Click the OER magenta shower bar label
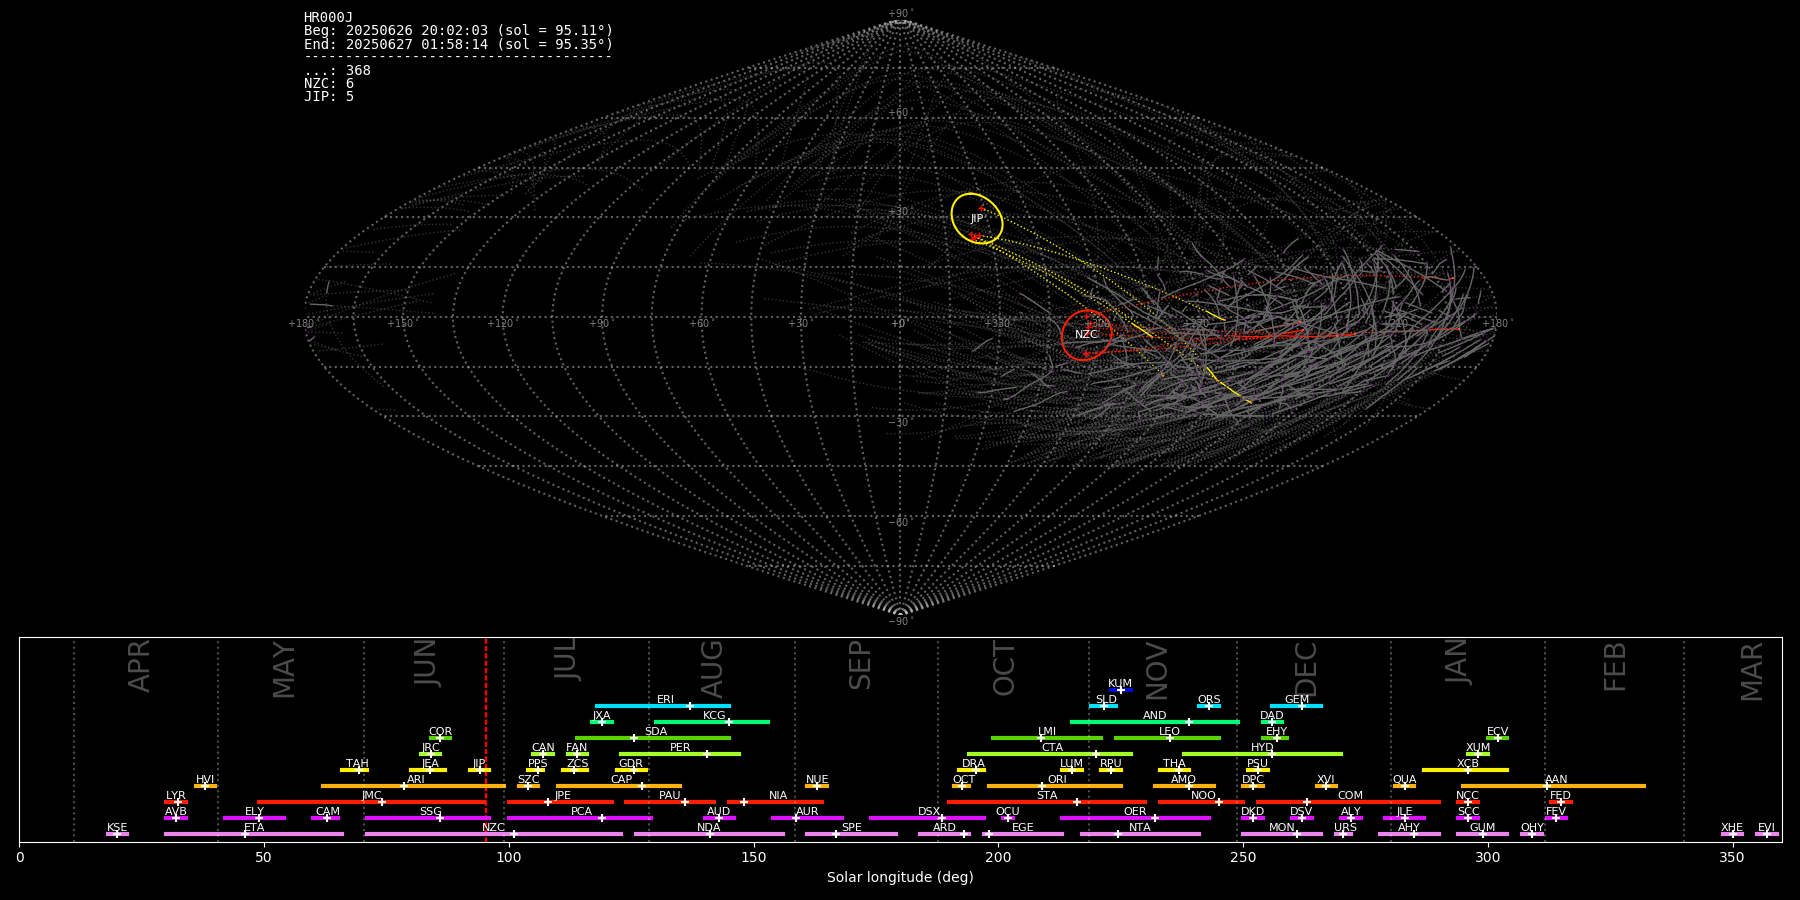Image resolution: width=1800 pixels, height=900 pixels. click(x=1135, y=812)
